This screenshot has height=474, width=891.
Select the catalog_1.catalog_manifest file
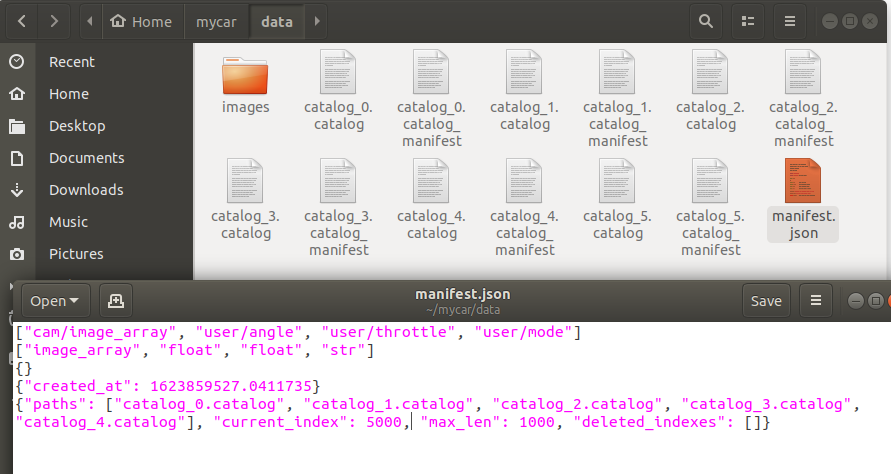(617, 99)
